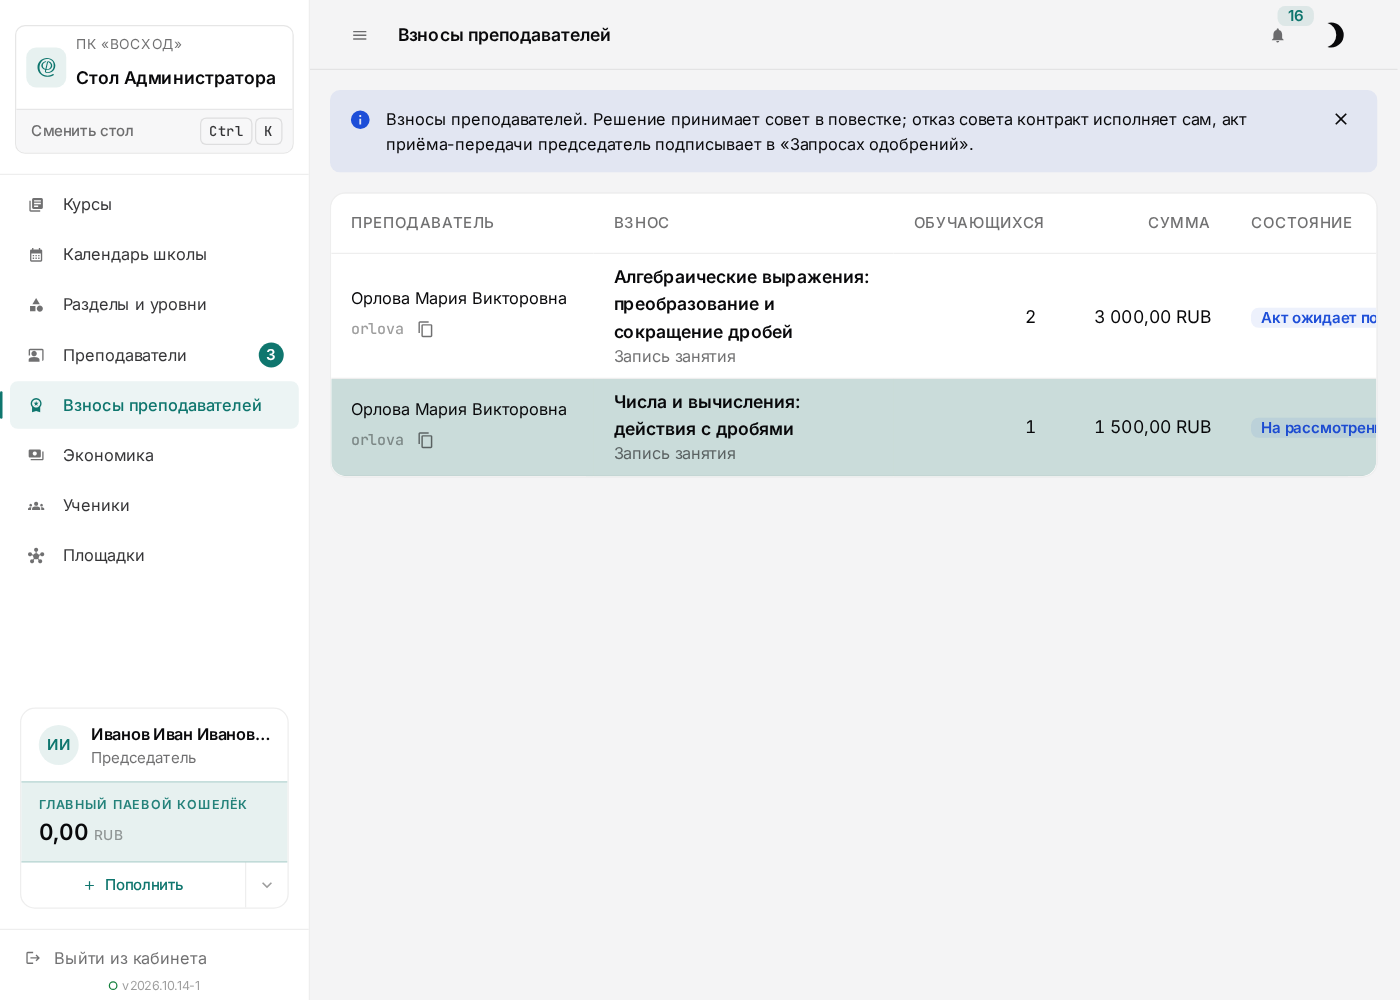Click the ПРЕПОДАВАТЕЛЬ column header

[422, 223]
